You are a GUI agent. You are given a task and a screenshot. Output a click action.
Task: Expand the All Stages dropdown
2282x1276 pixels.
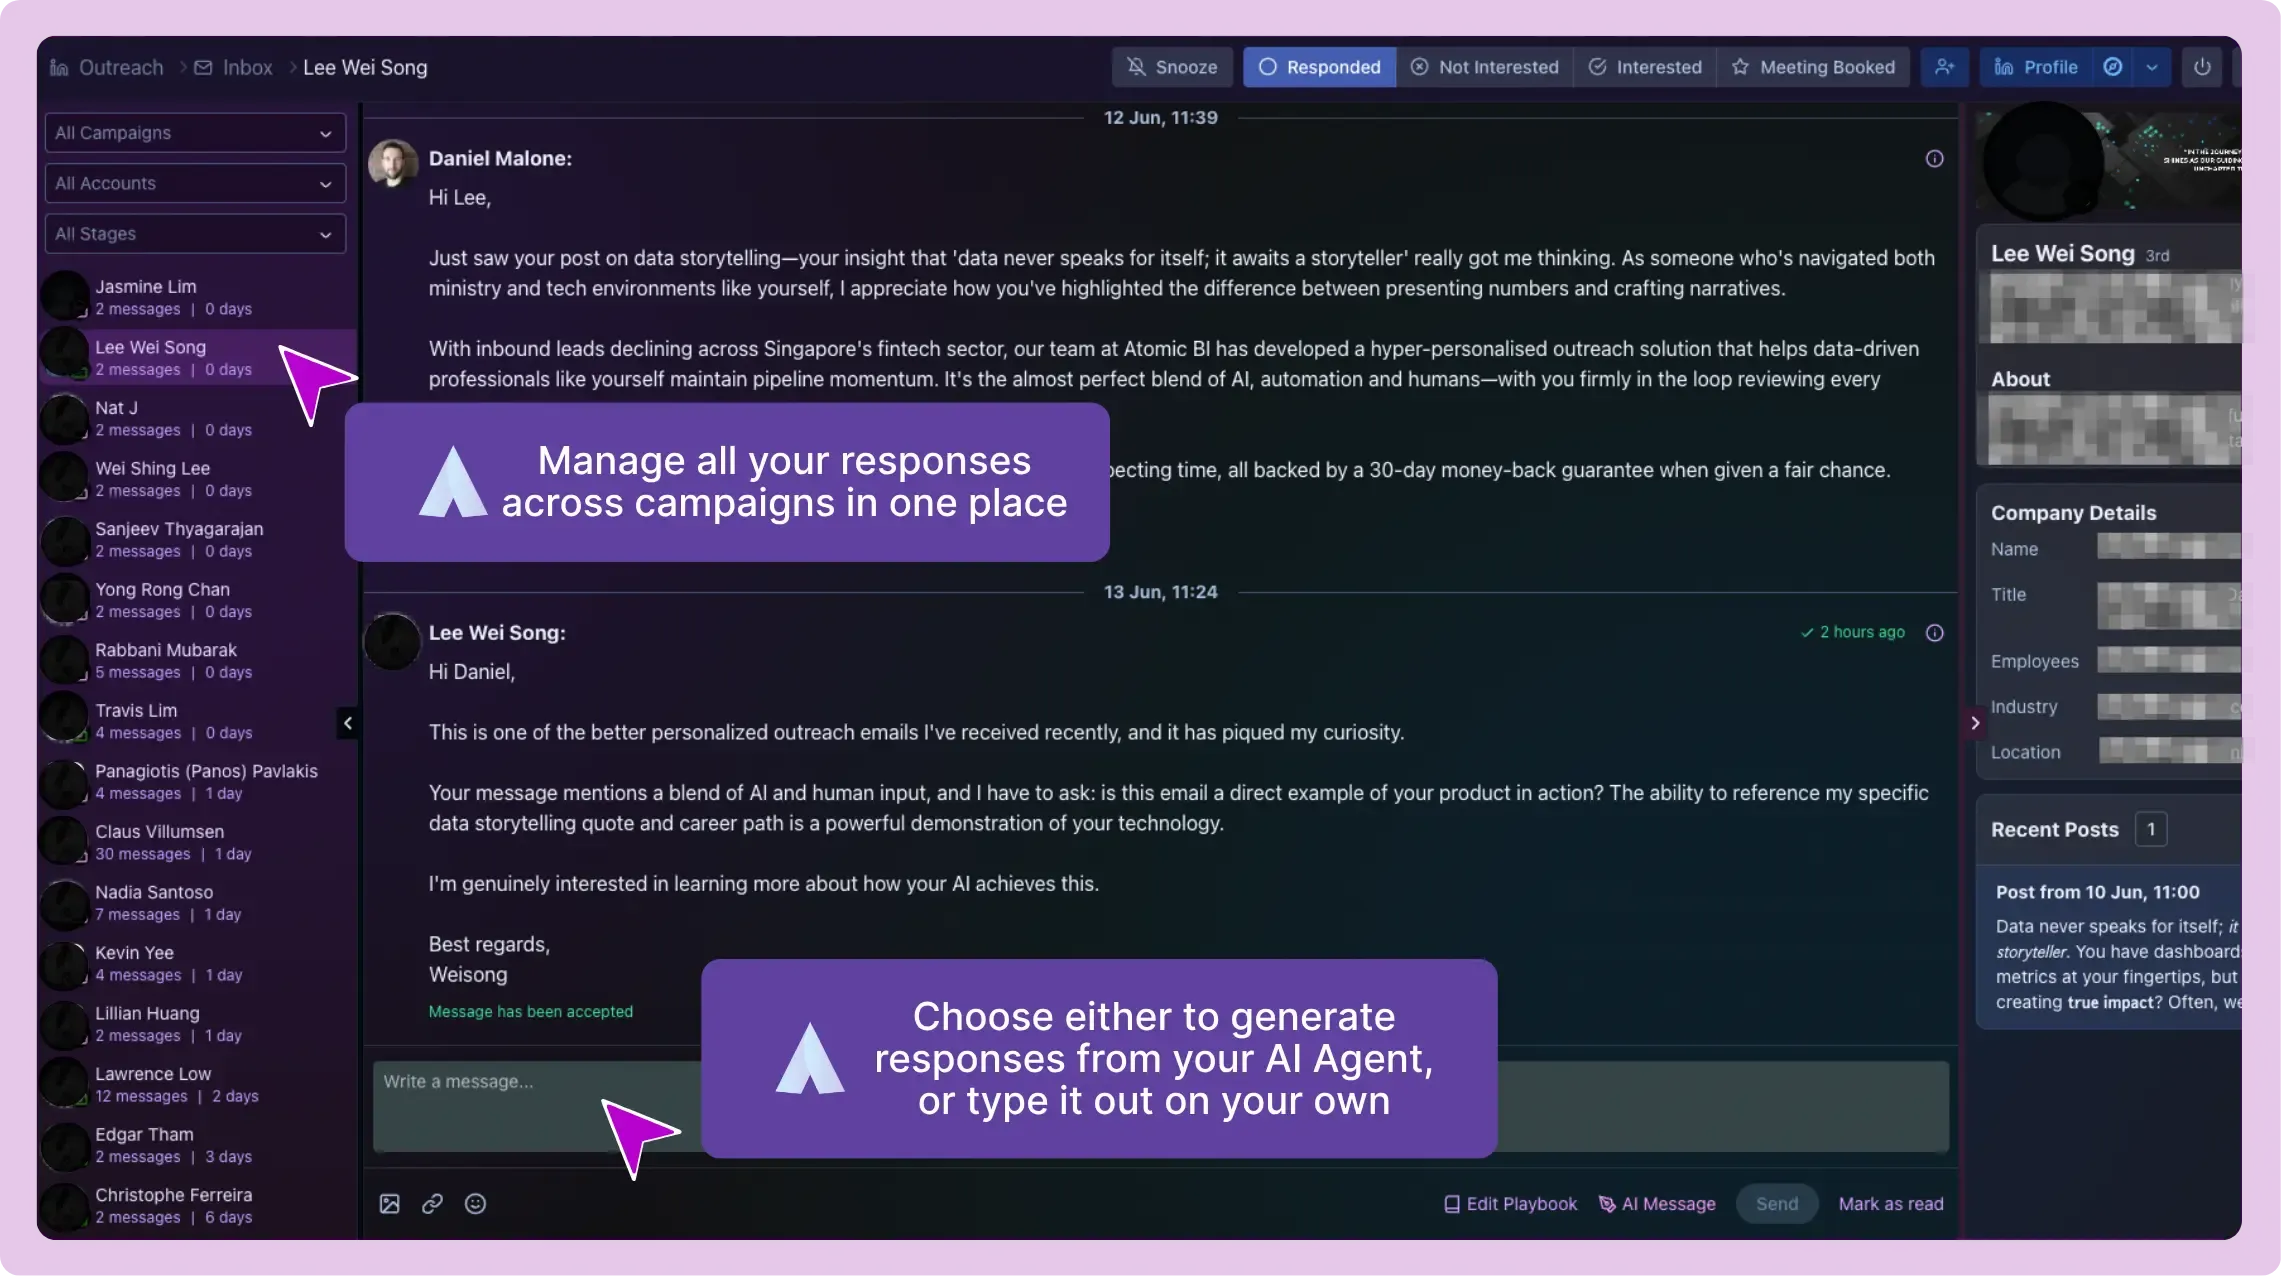[x=195, y=234]
